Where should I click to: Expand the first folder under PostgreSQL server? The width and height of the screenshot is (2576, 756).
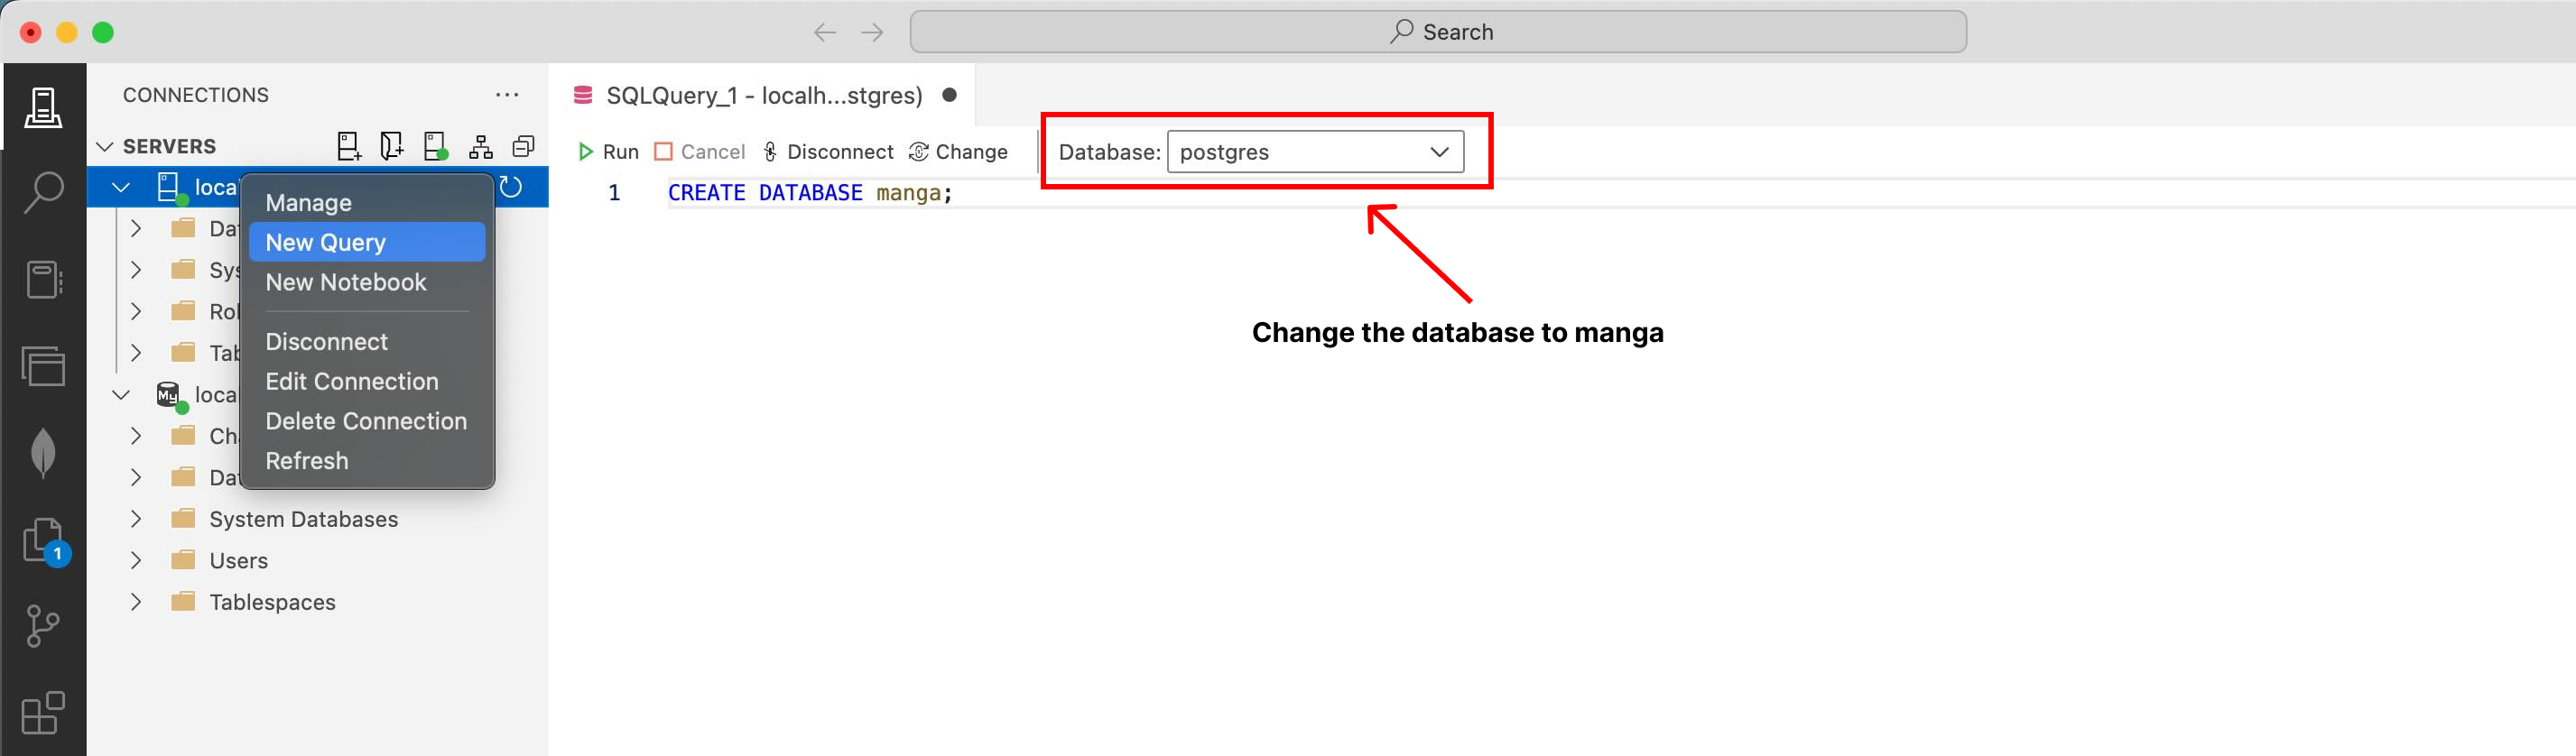point(136,229)
